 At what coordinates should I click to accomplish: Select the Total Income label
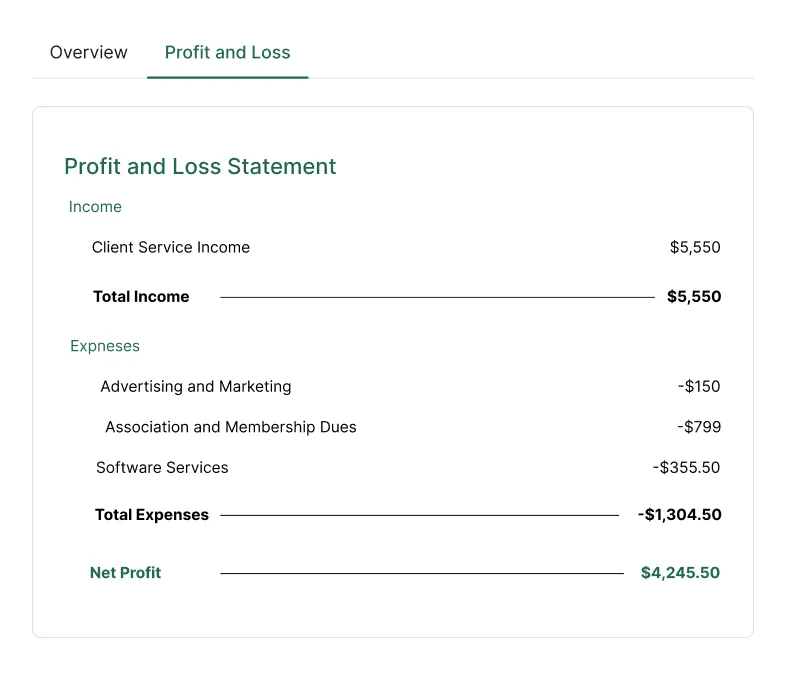(x=141, y=296)
